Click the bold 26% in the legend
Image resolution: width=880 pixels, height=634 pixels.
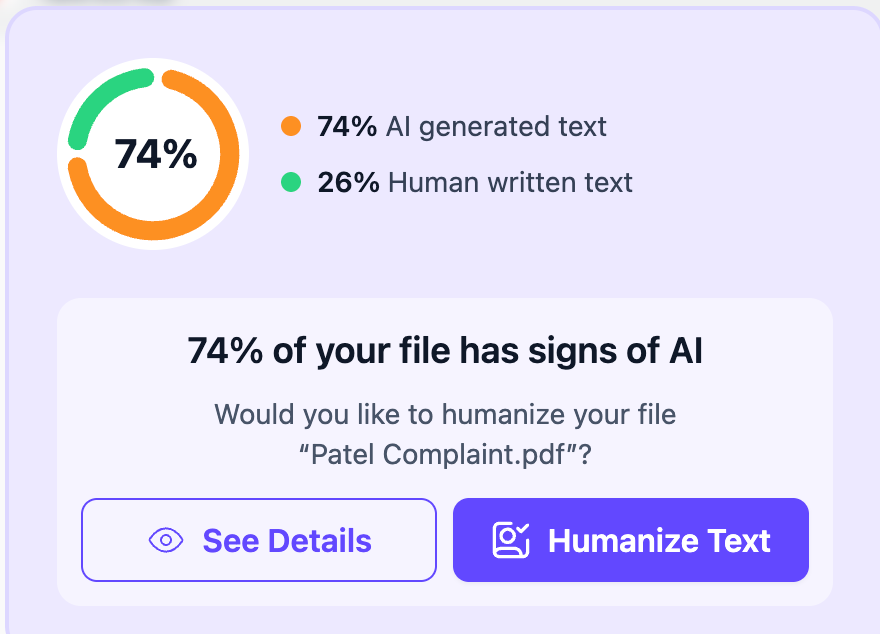(348, 183)
